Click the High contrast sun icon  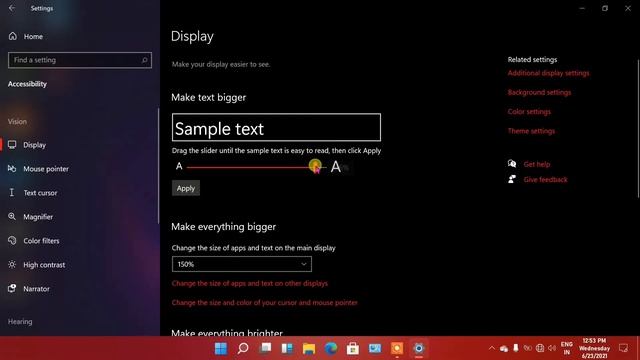point(12,264)
